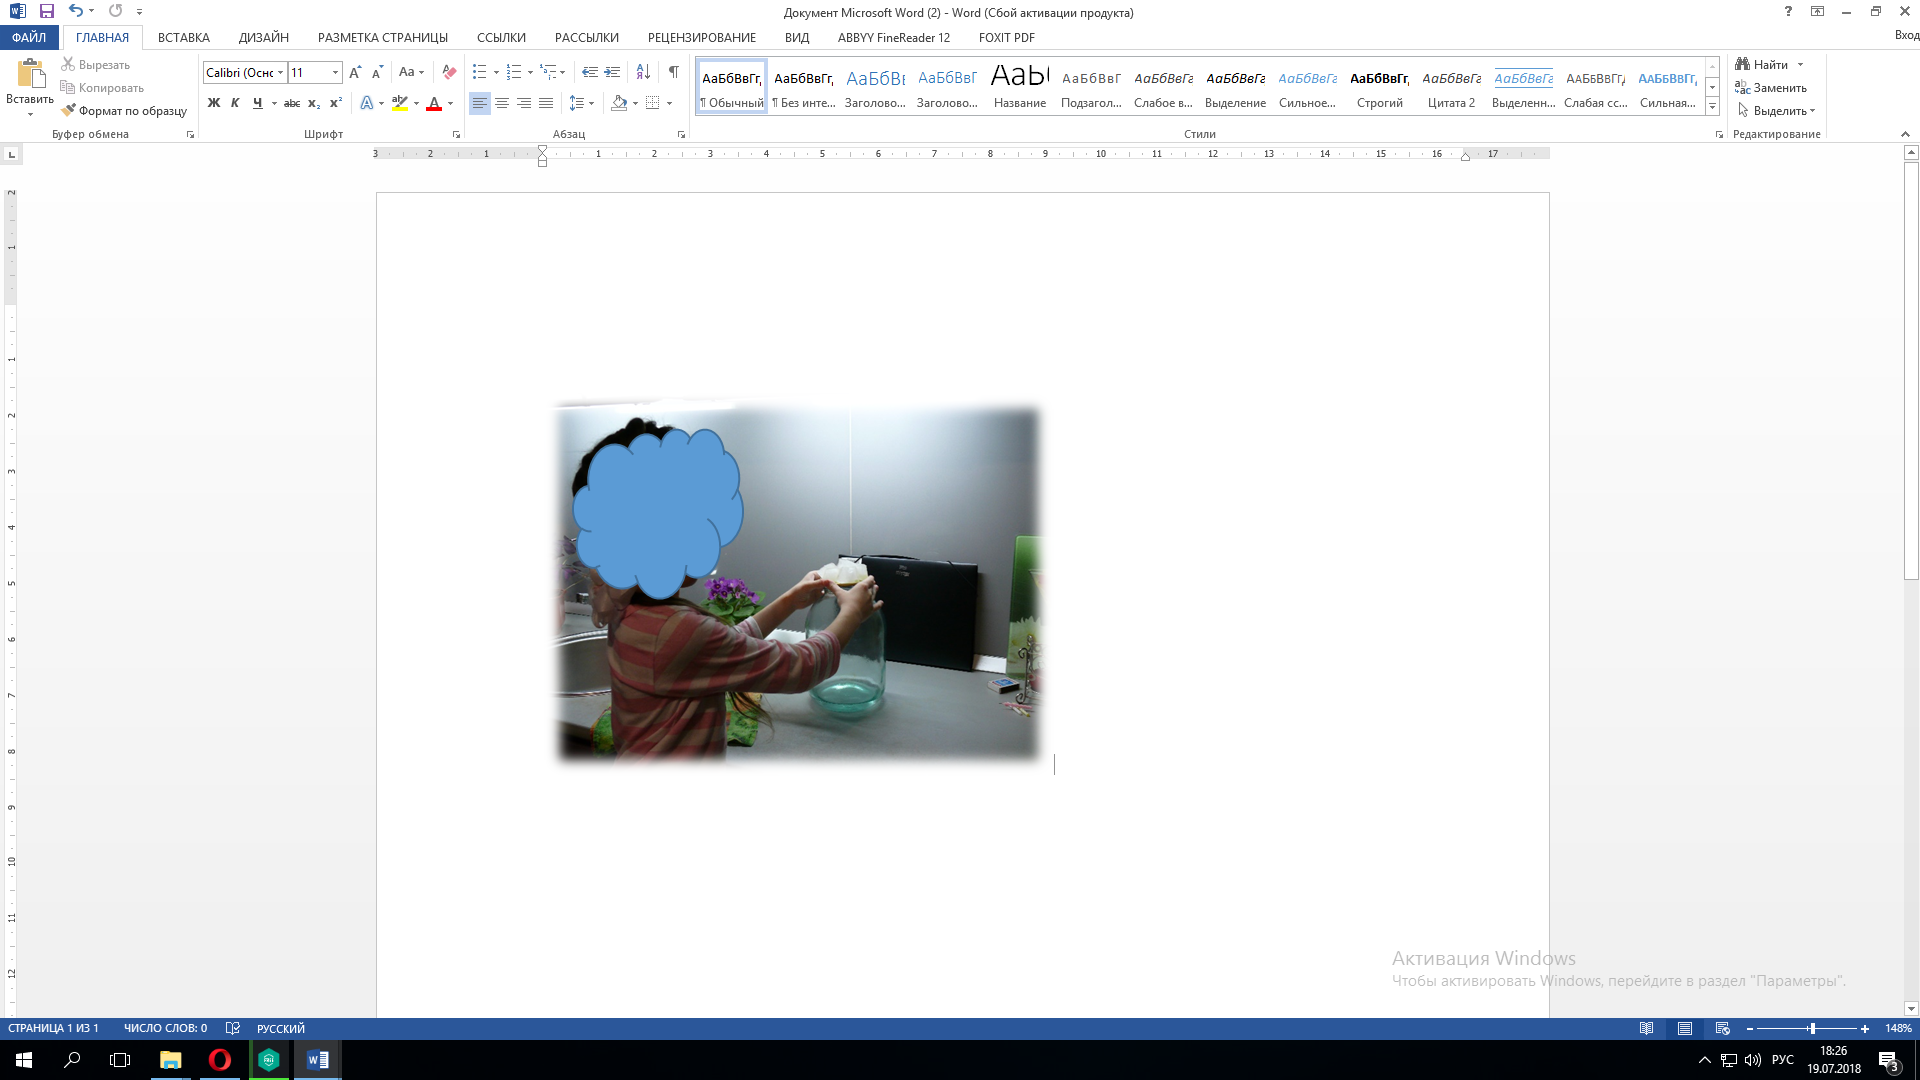This screenshot has height=1080, width=1920.
Task: Select the inserted photo in the document
Action: pos(798,583)
